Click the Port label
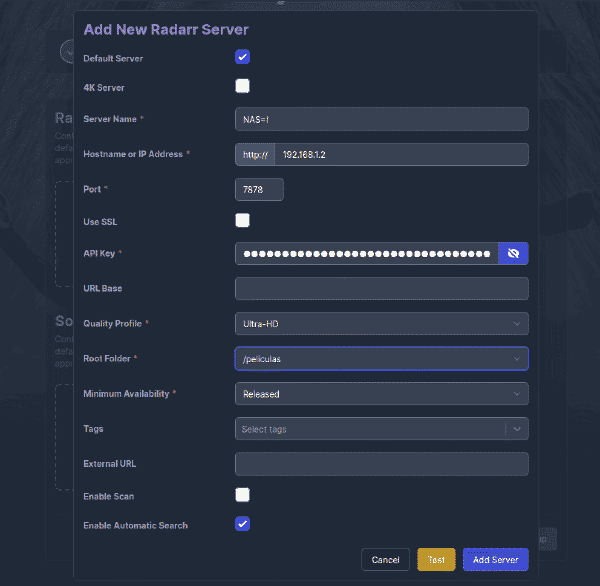The height and width of the screenshot is (586, 600). [x=92, y=189]
